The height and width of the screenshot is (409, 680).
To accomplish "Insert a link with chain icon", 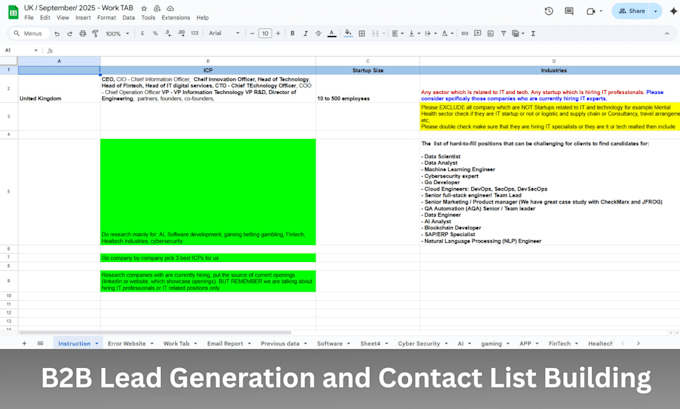I will coord(464,33).
